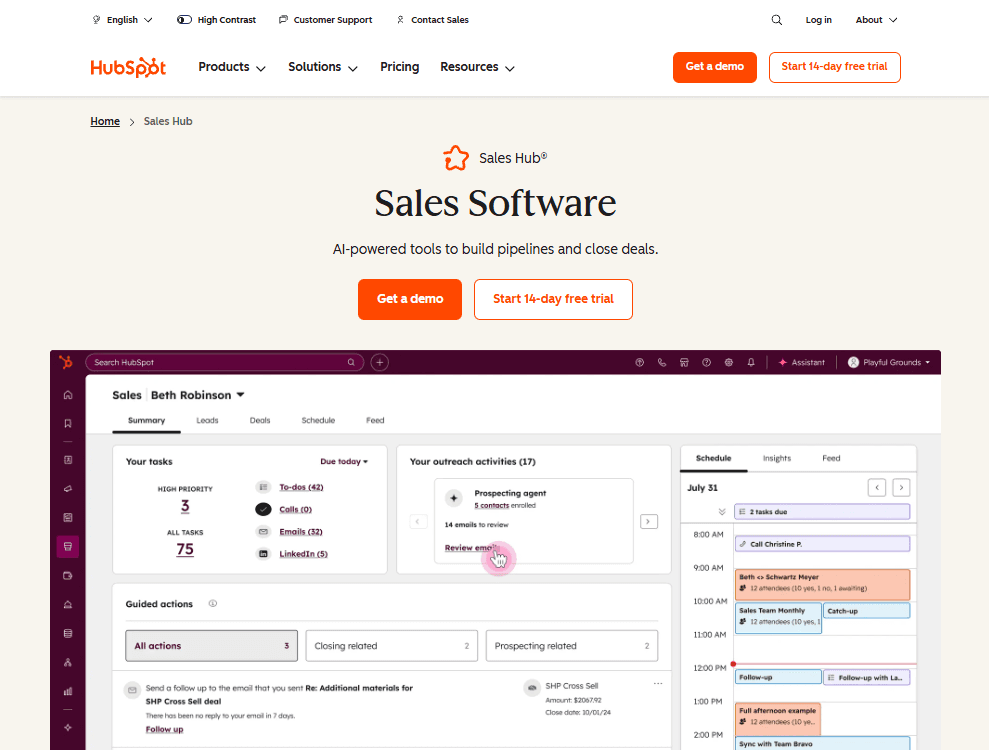Go to next day in schedule

(901, 488)
